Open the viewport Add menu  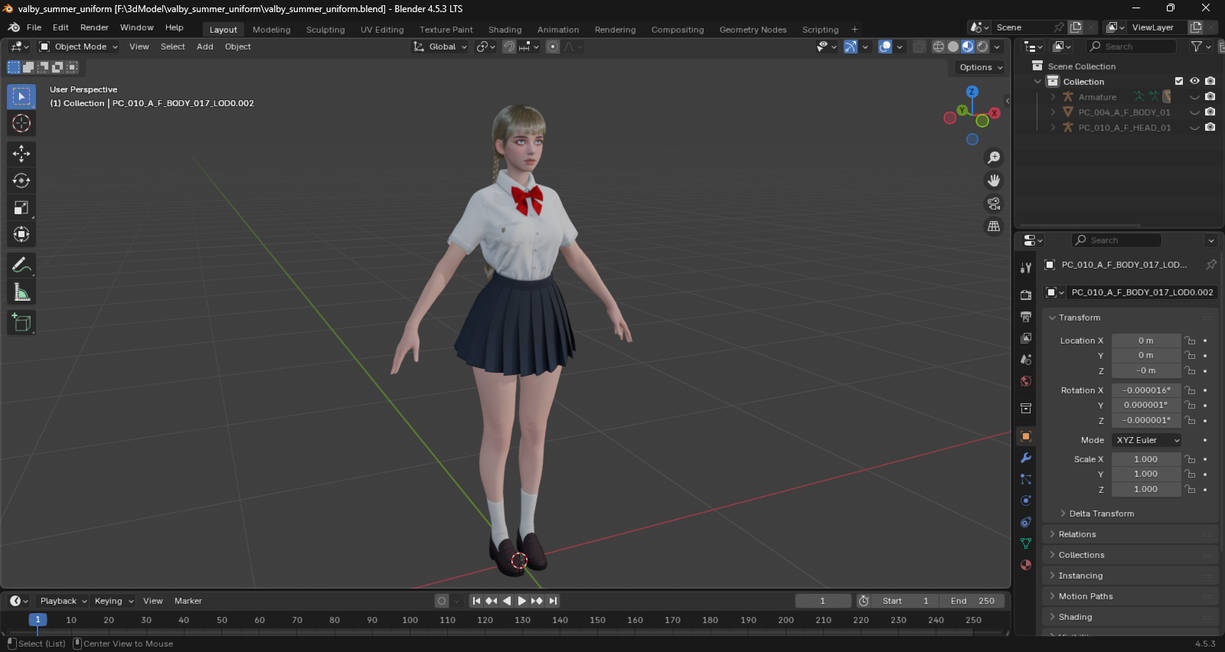point(205,46)
